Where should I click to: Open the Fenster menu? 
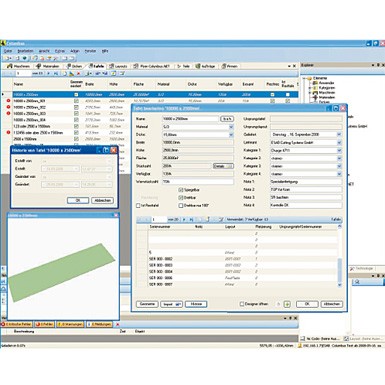(x=90, y=51)
